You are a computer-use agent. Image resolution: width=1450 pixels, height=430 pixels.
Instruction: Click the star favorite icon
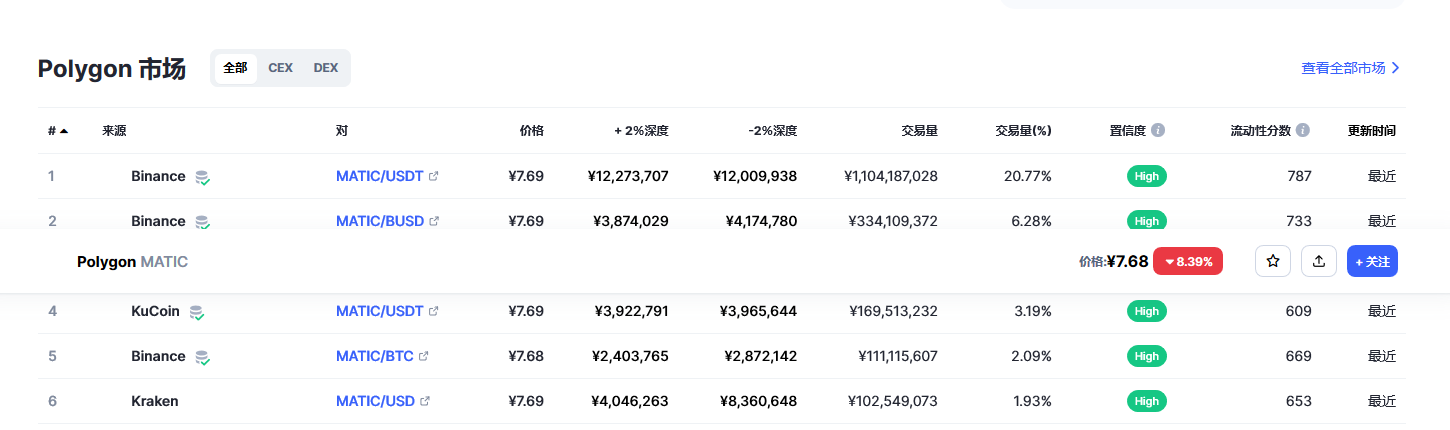point(1273,261)
